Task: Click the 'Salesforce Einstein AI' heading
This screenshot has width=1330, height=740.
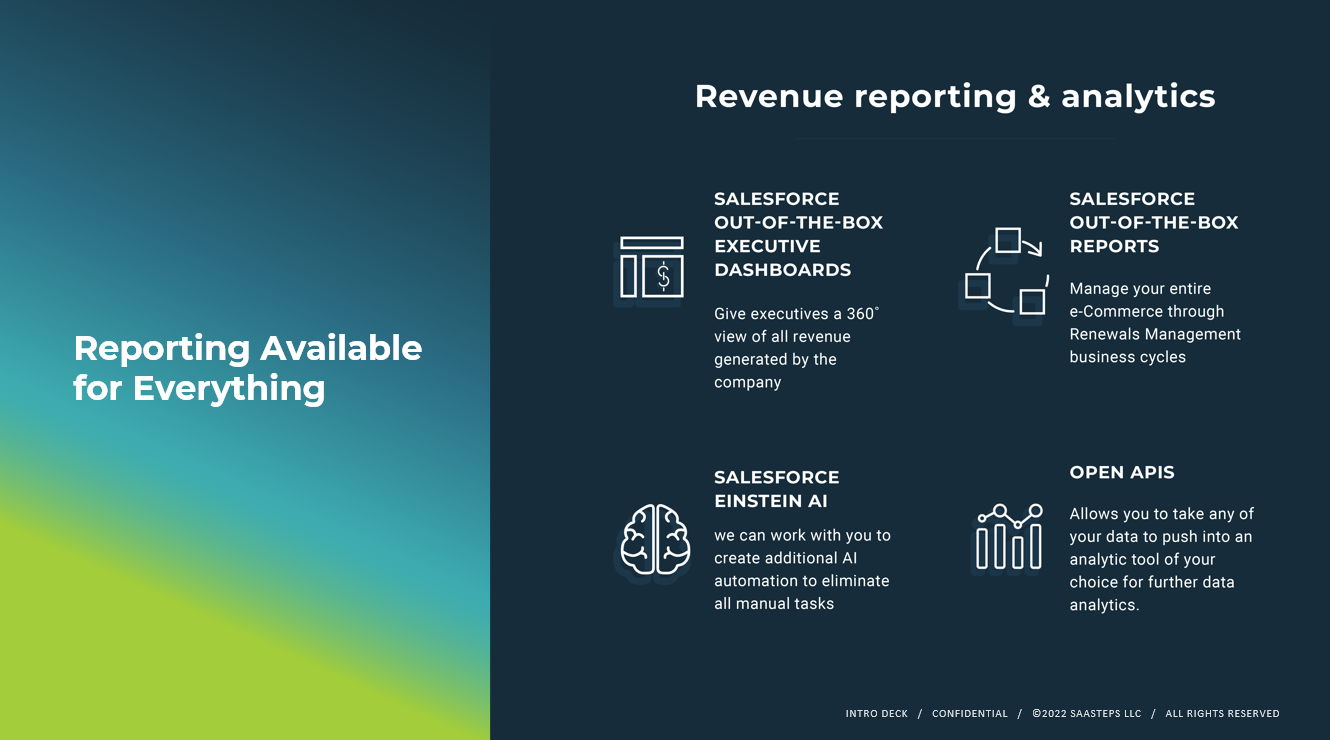Action: pyautogui.click(x=777, y=489)
